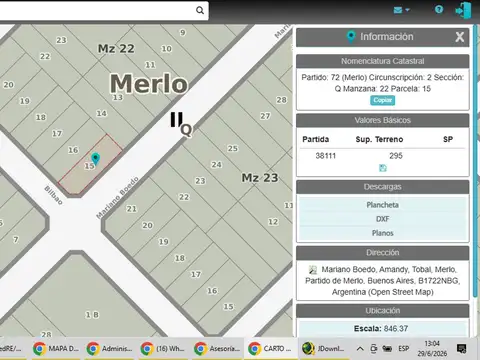Screen dimensions: 480x360
Task: Click the ESP language indicator
Action: click(x=404, y=349)
